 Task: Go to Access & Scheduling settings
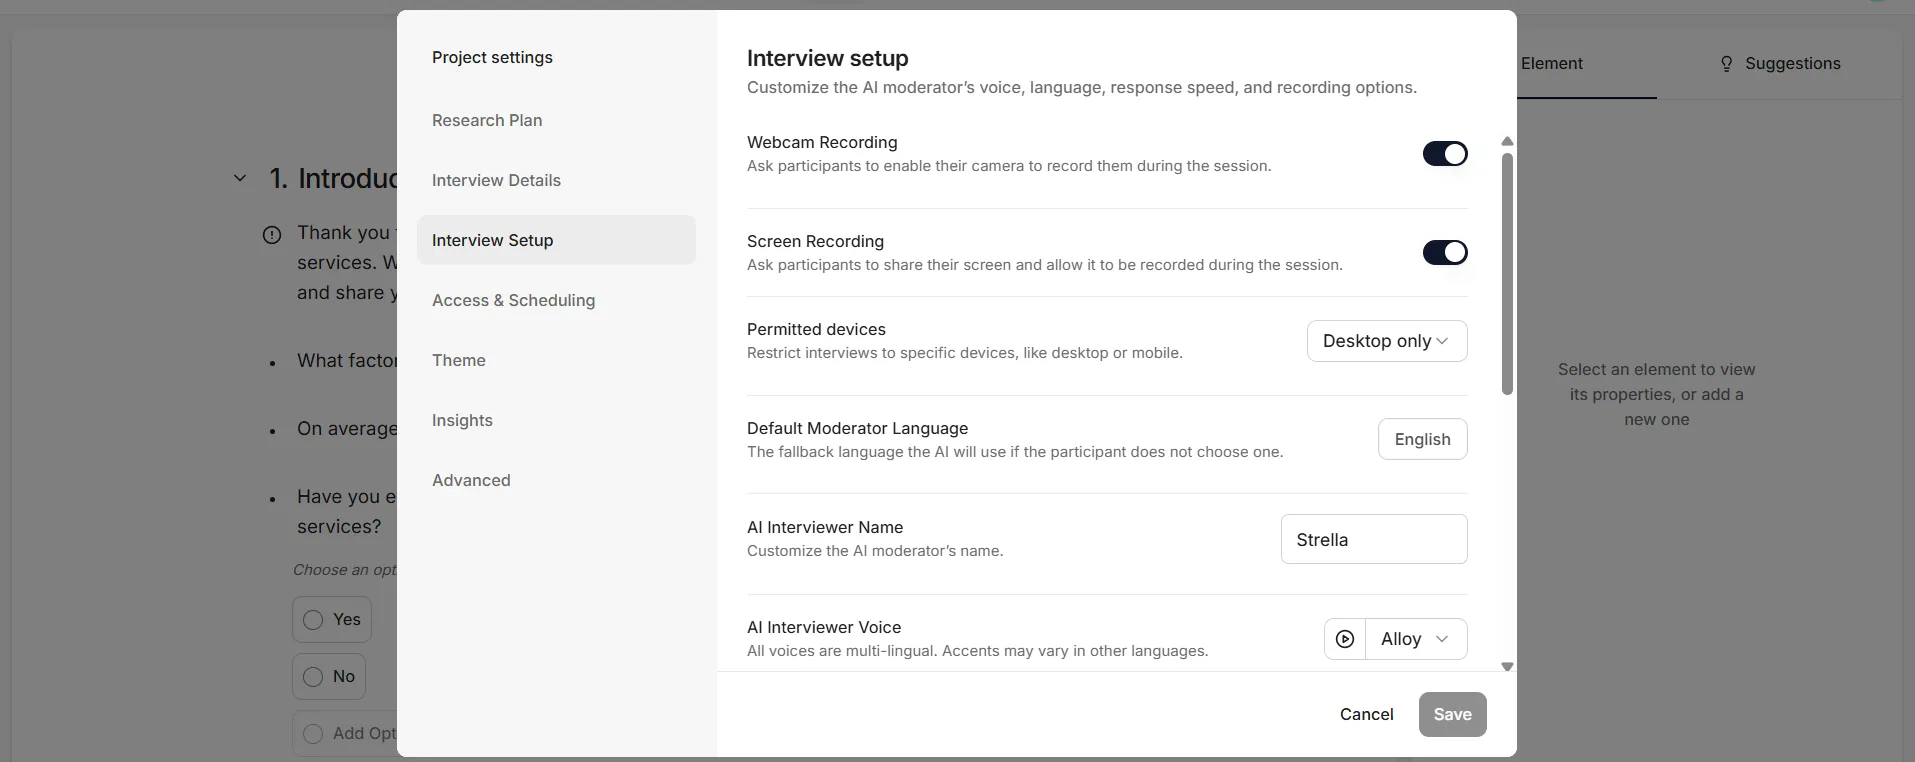[x=513, y=300]
